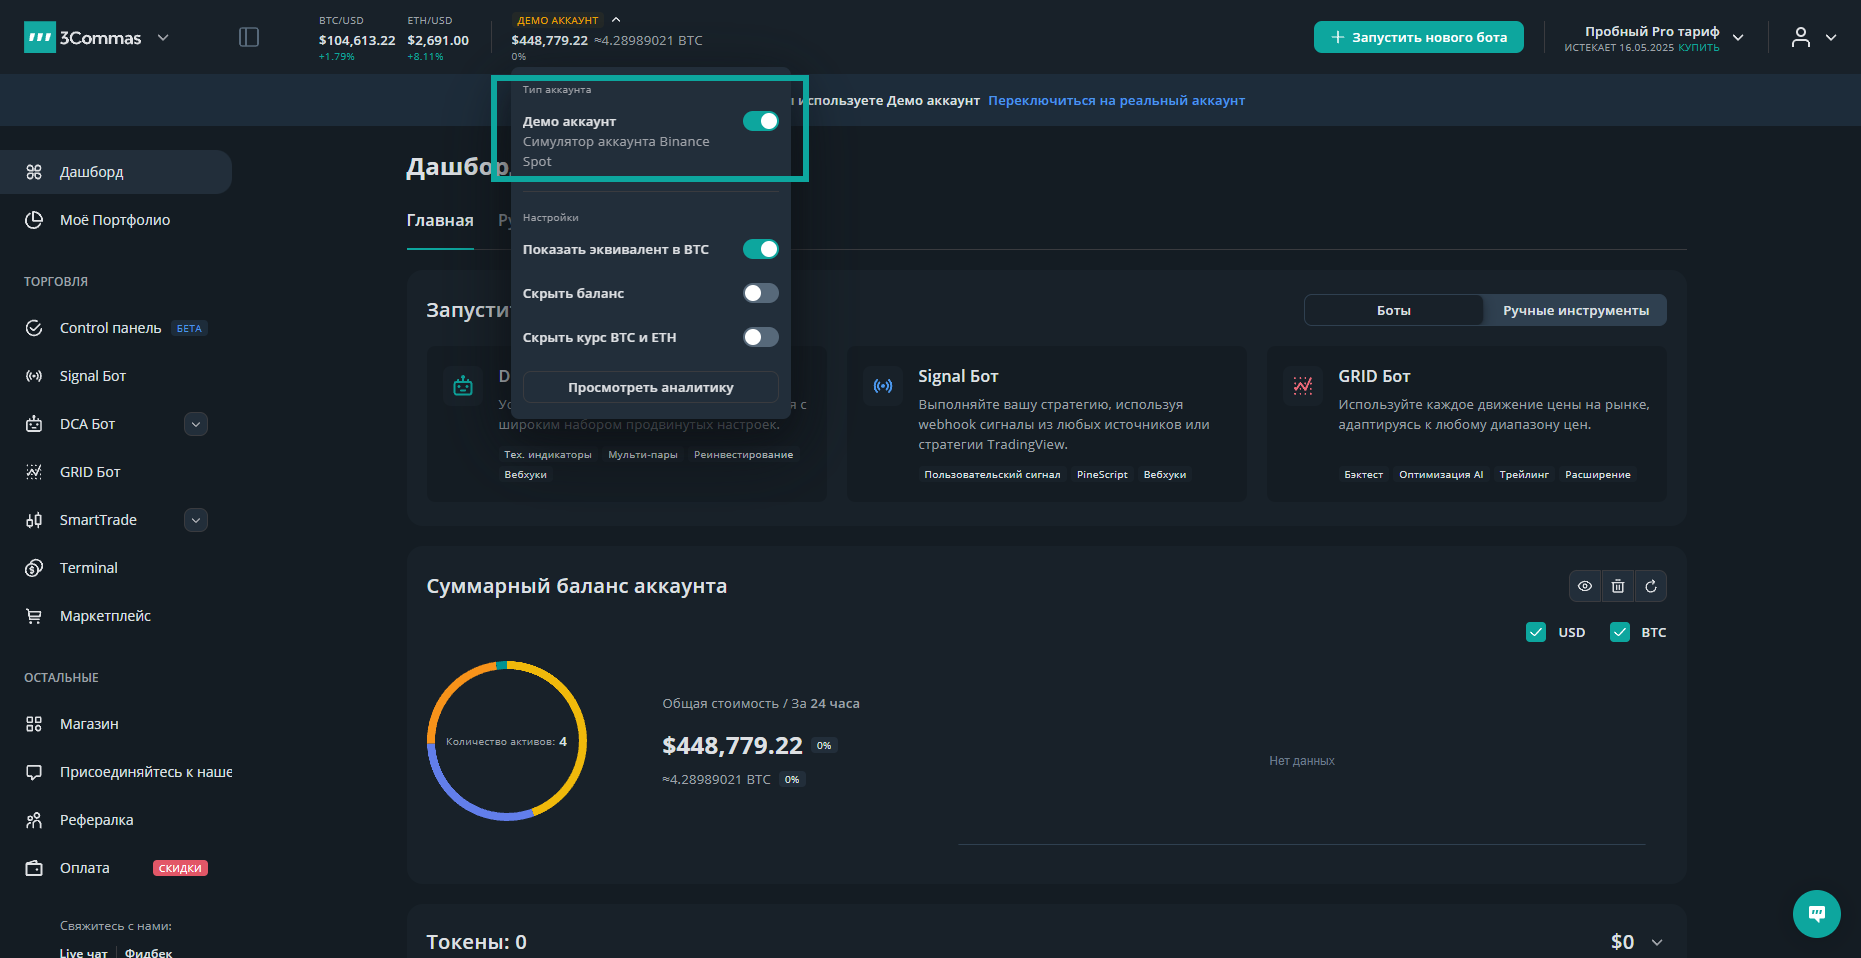This screenshot has height=958, width=1861.
Task: Click the 3Commas logo icon
Action: [40, 37]
